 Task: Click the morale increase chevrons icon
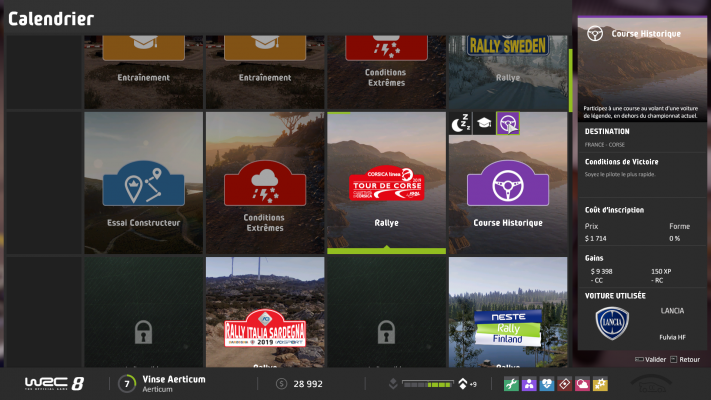tap(463, 384)
